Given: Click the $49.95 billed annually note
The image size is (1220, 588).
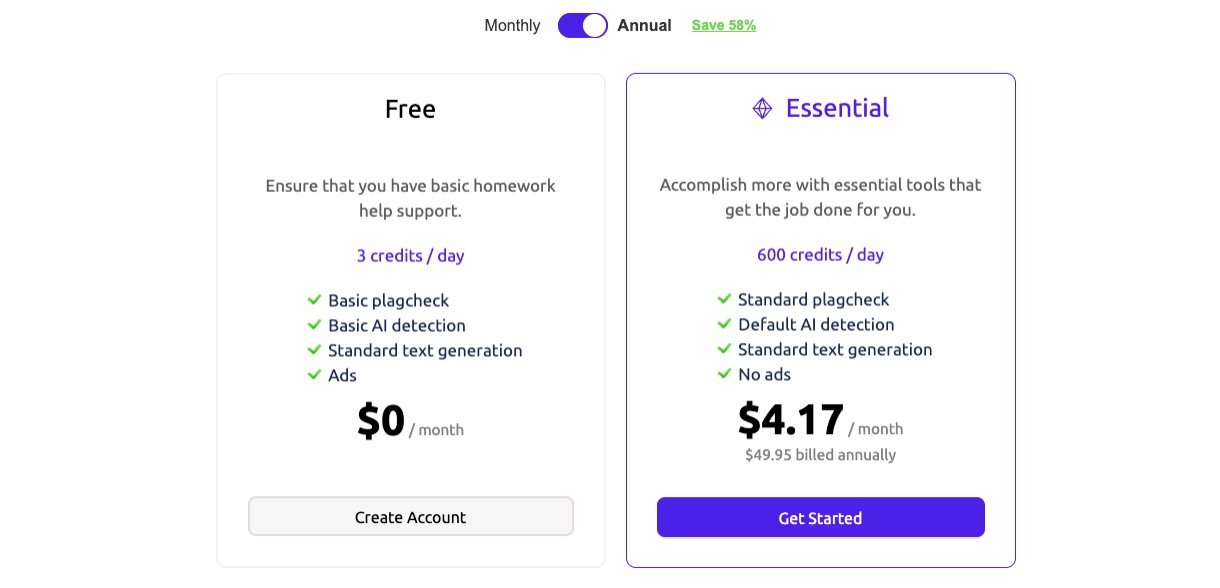Looking at the screenshot, I should click(820, 455).
